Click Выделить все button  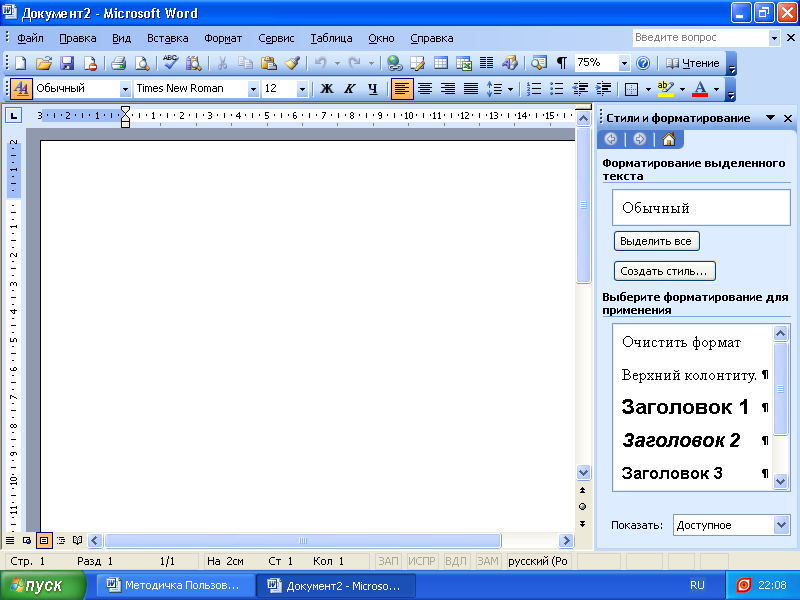(x=656, y=241)
